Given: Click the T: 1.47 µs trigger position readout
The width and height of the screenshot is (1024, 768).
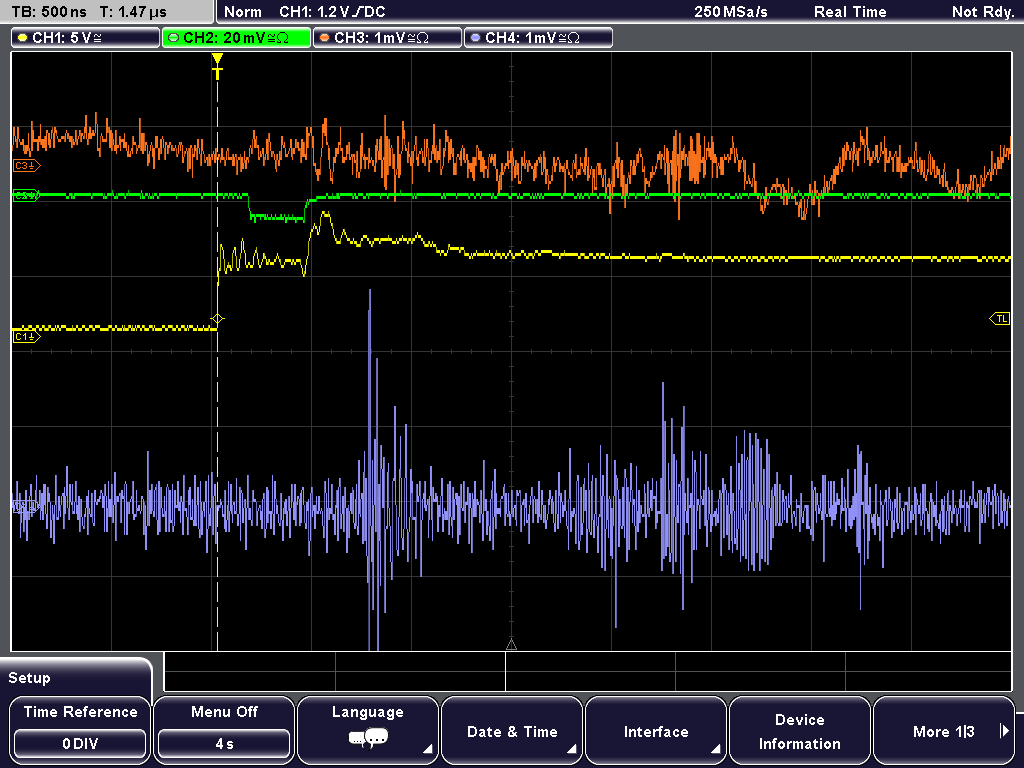Looking at the screenshot, I should (x=133, y=12).
